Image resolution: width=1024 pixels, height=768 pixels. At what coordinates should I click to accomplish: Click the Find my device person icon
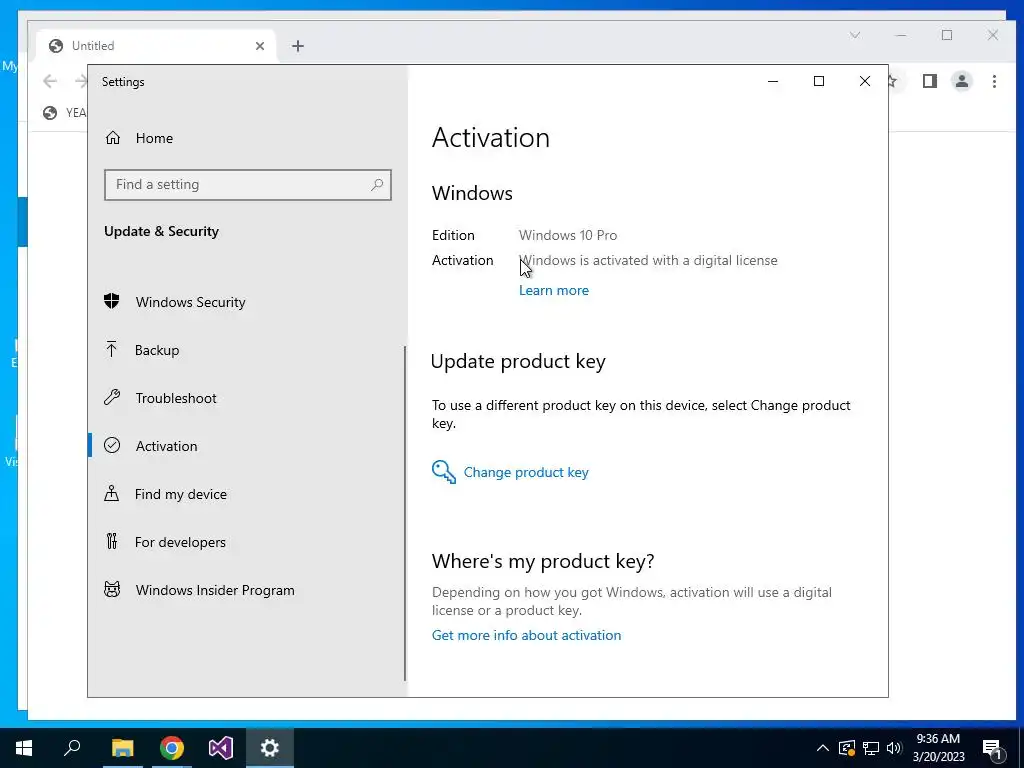[112, 493]
